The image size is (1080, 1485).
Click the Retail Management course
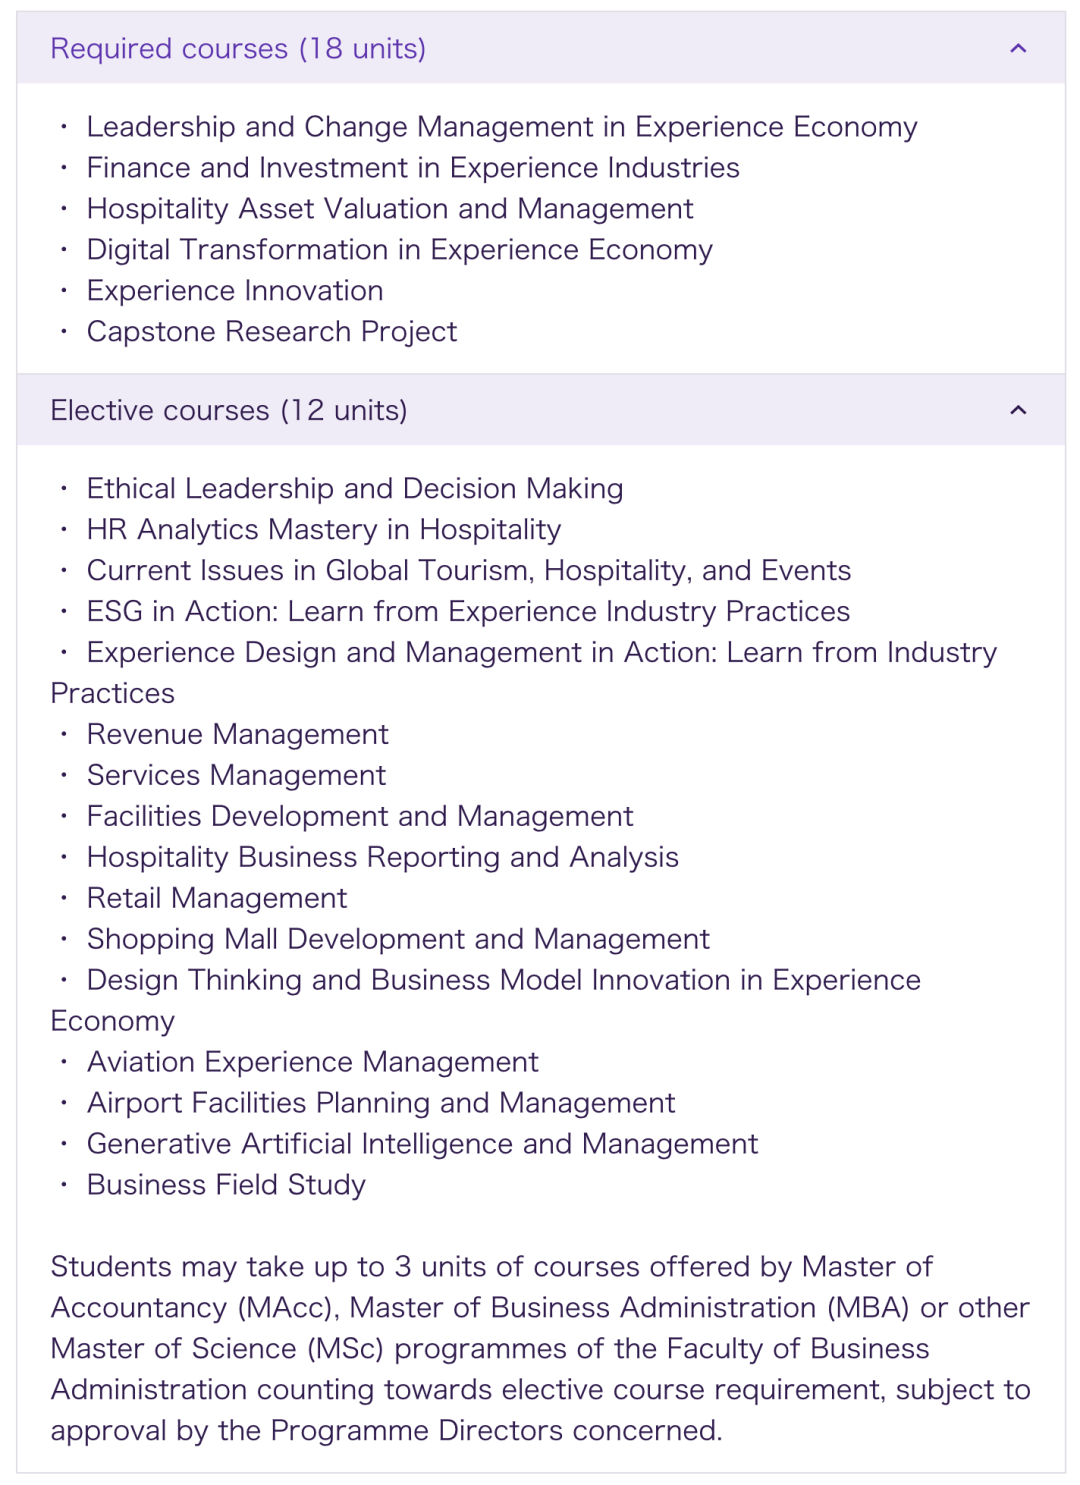coord(216,899)
